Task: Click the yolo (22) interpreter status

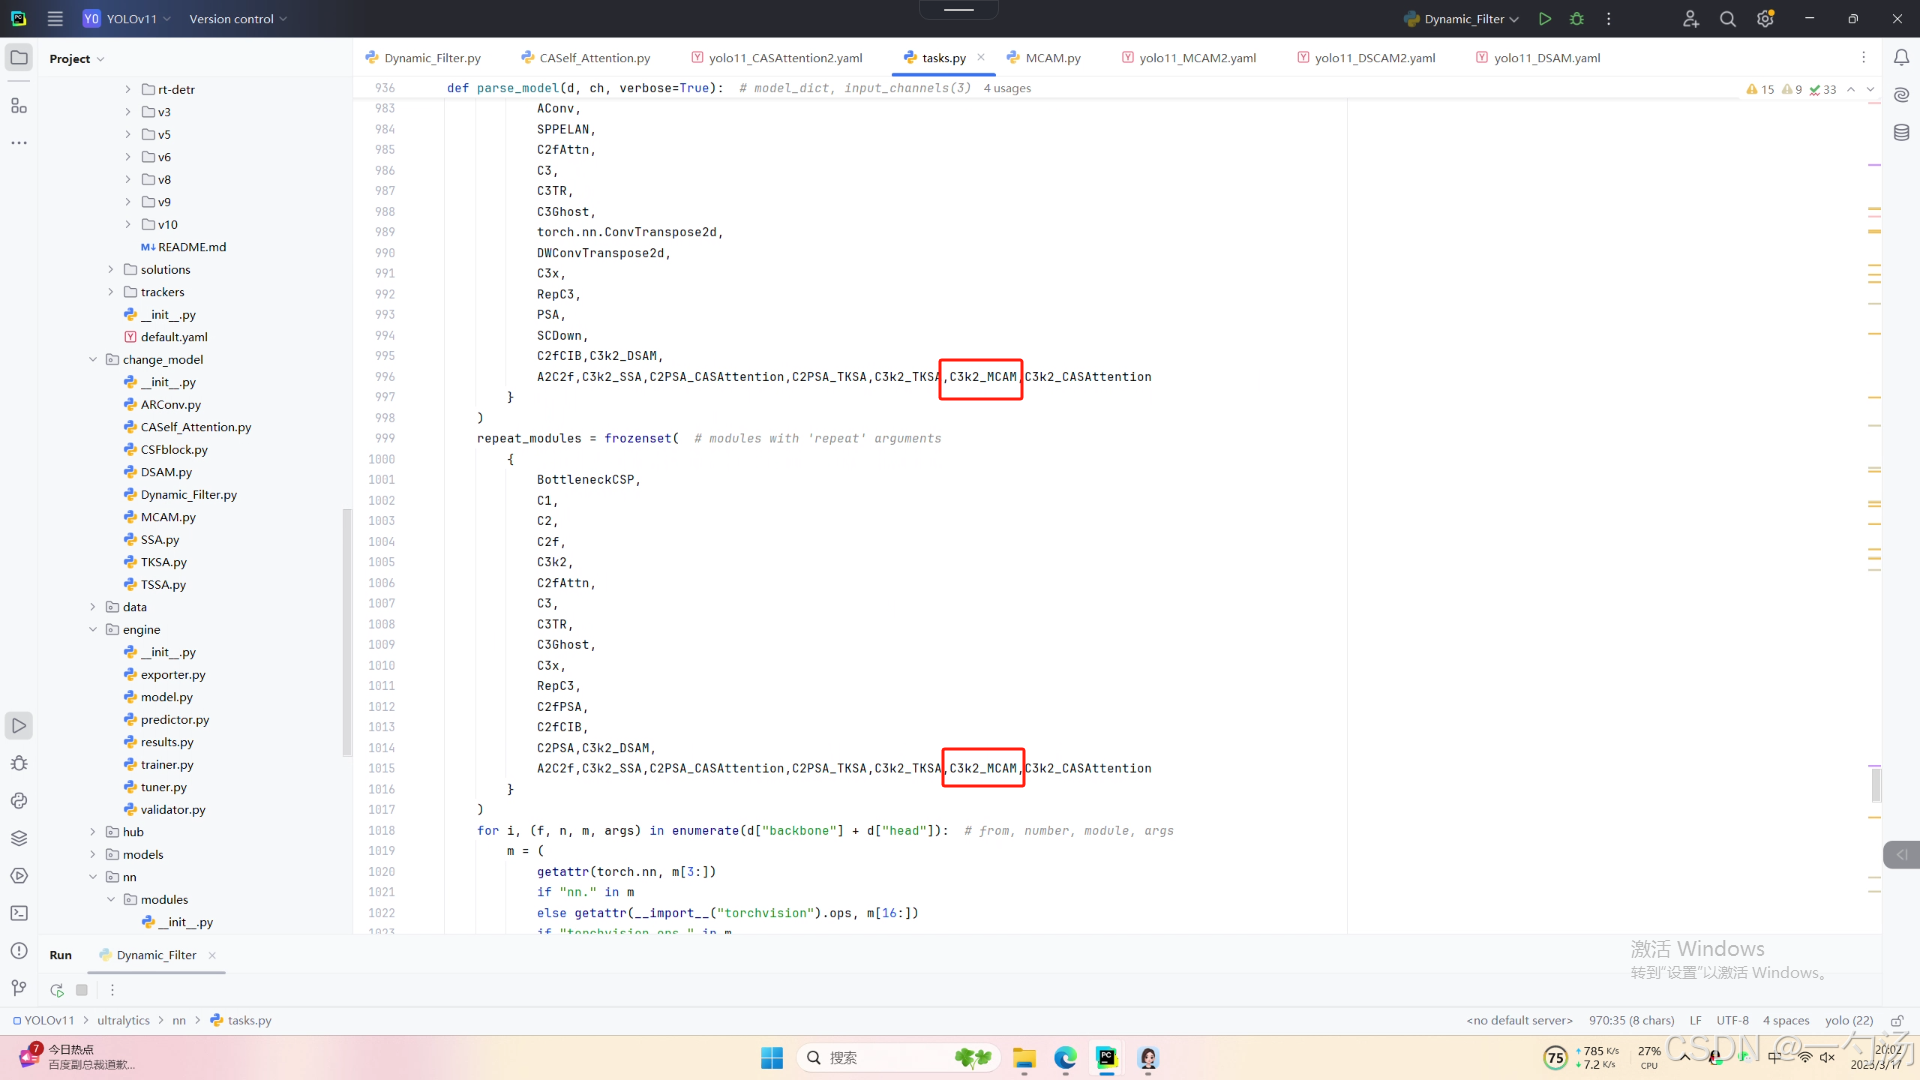Action: coord(1848,1021)
